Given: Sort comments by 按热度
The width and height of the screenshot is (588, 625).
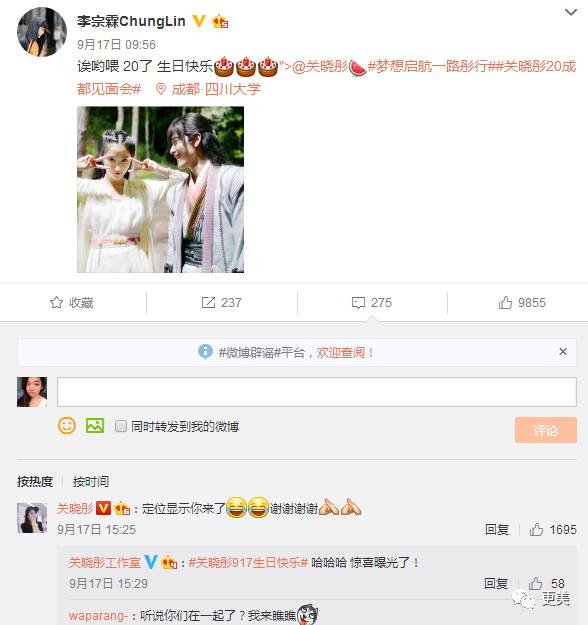Looking at the screenshot, I should (x=35, y=482).
